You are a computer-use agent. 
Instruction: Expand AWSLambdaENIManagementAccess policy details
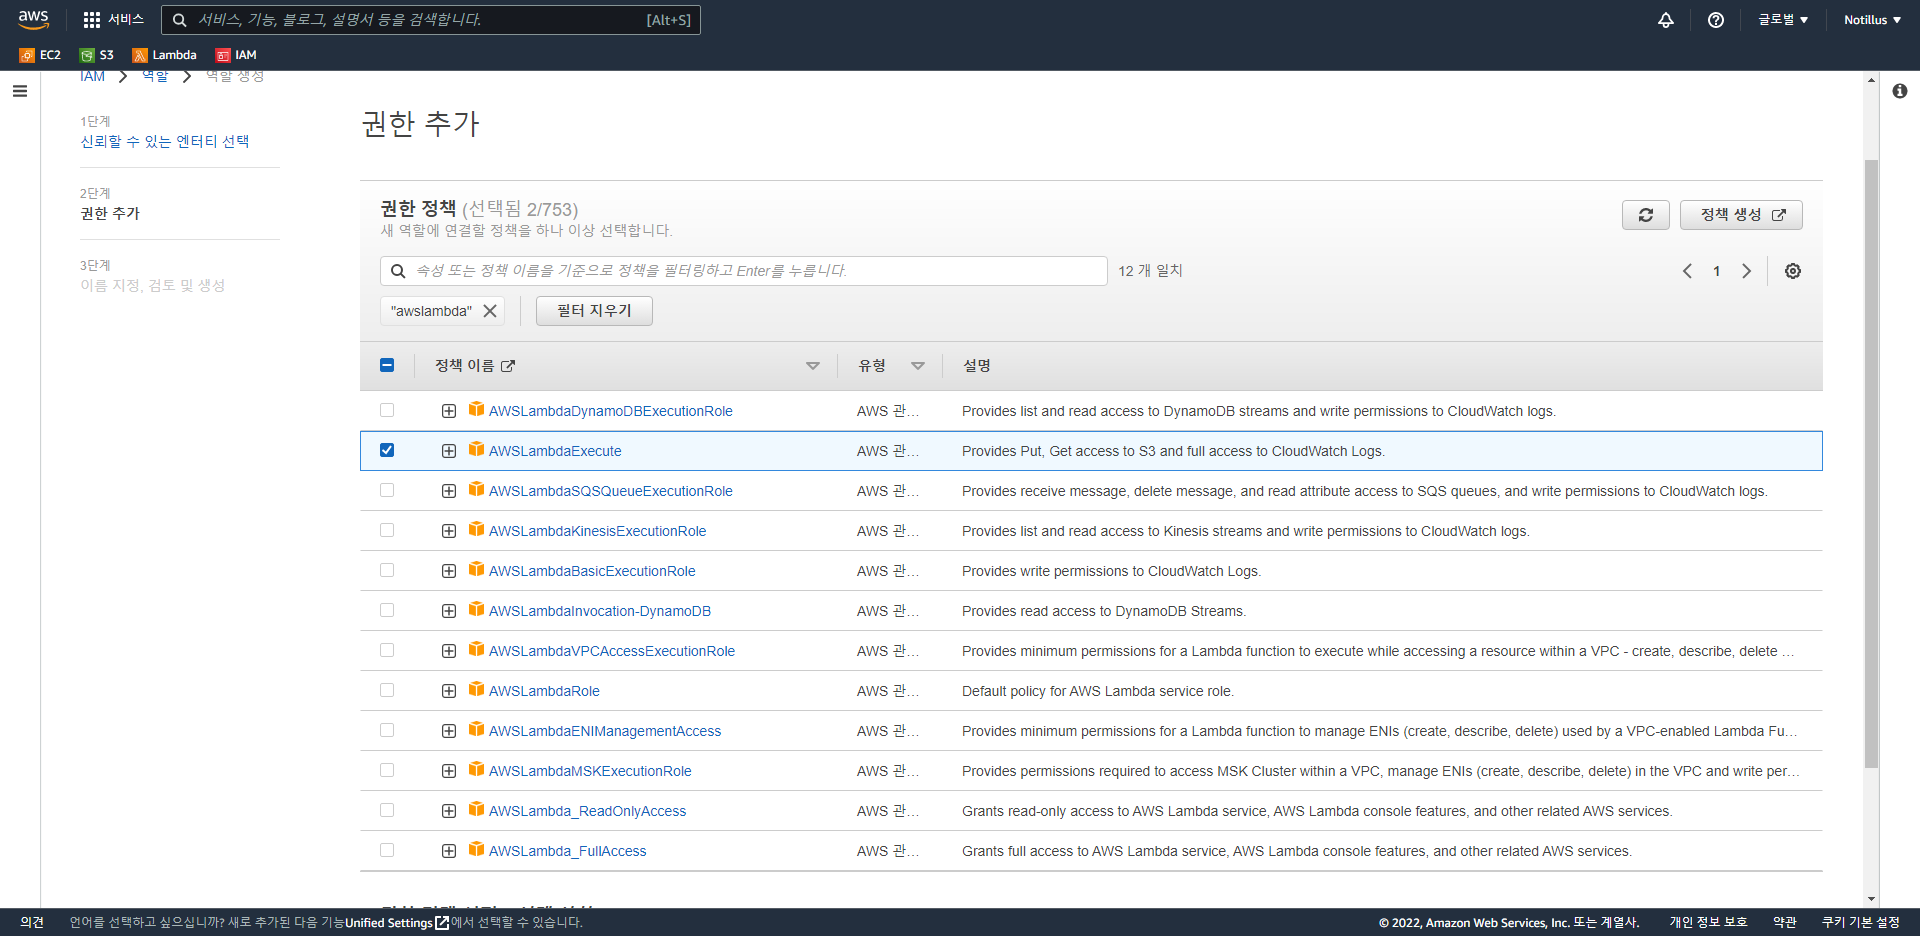coord(449,731)
